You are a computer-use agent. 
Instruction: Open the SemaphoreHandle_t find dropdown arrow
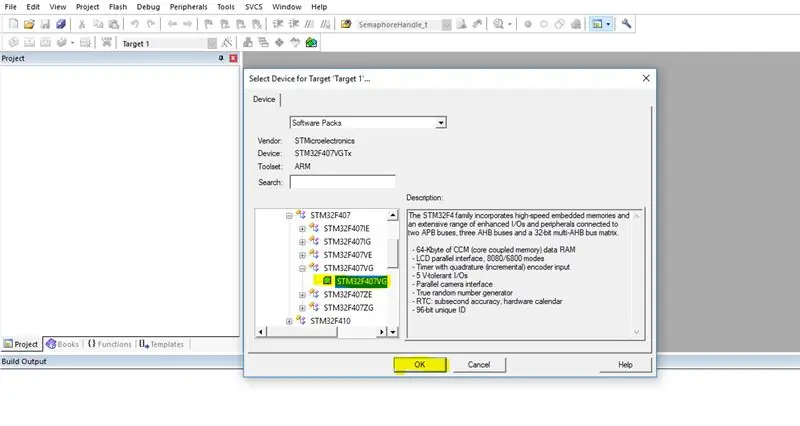(446, 24)
